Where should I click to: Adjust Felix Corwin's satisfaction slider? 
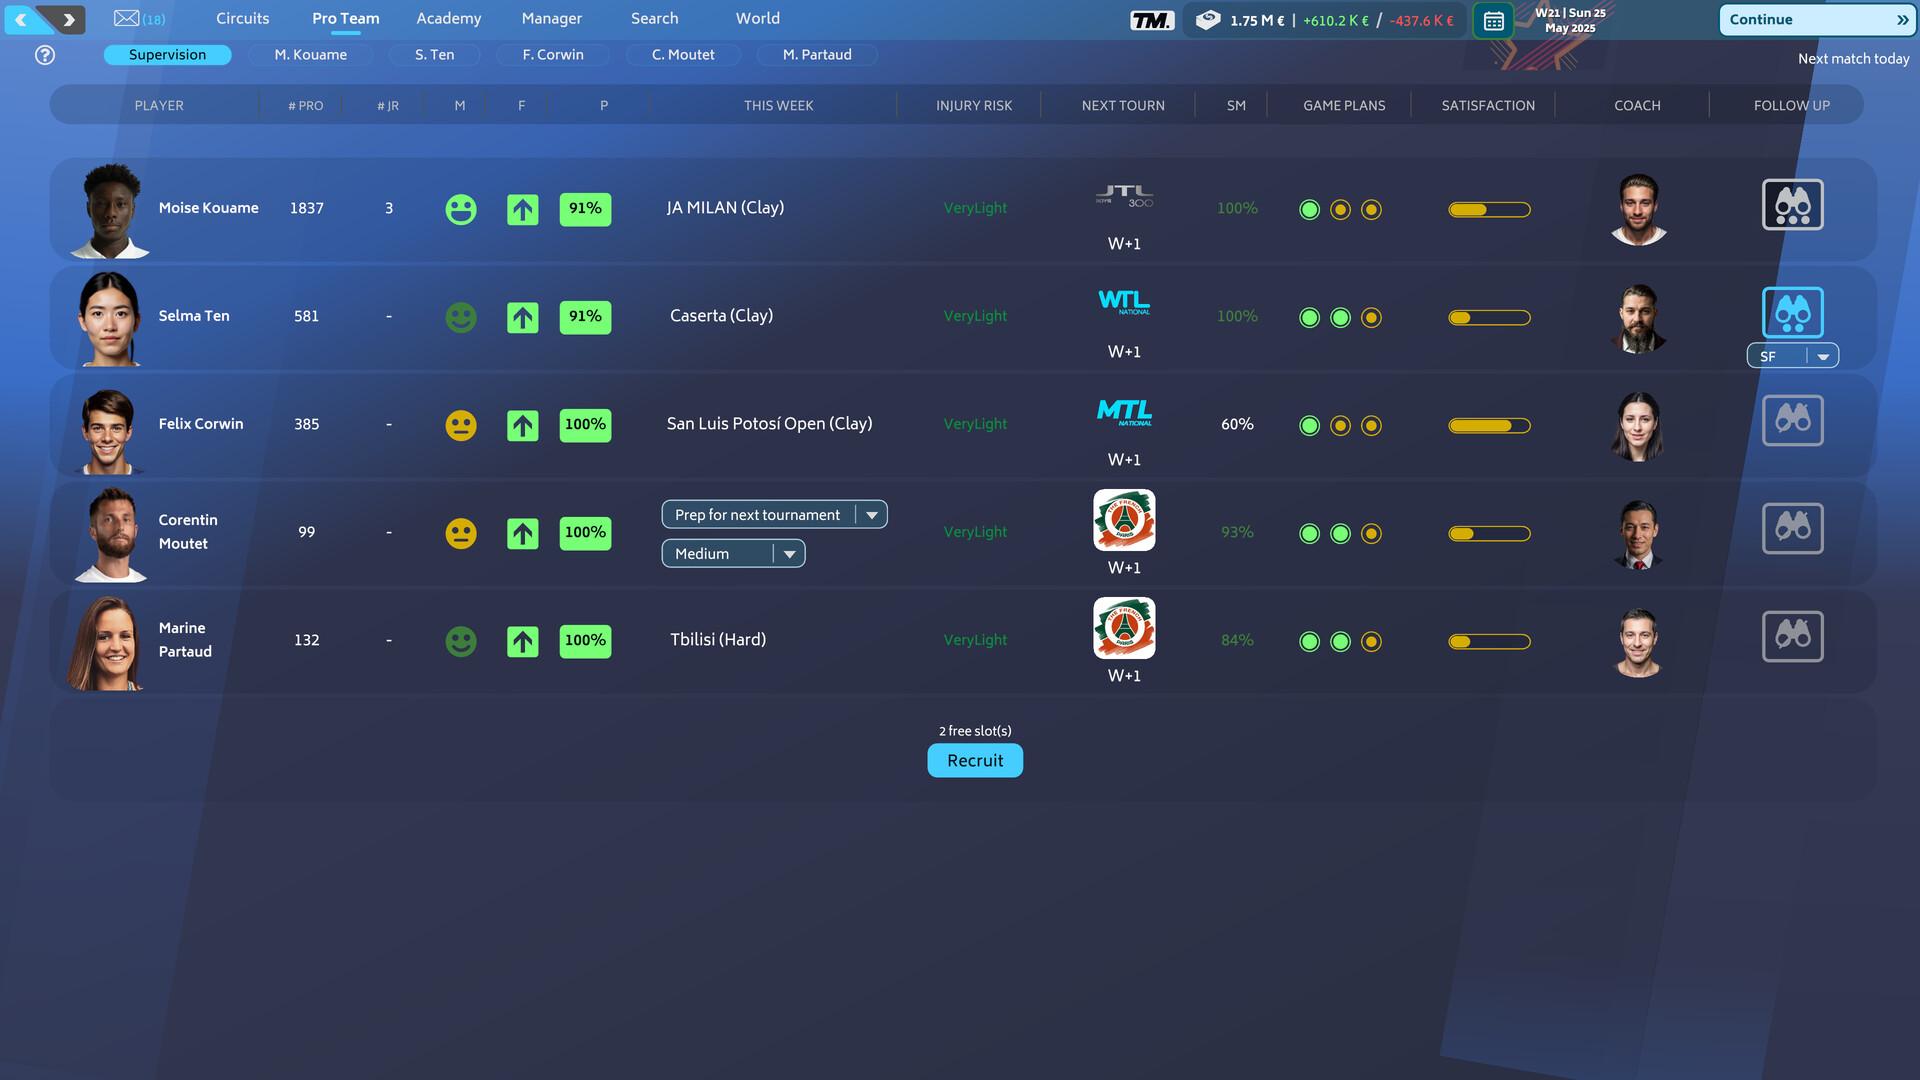pyautogui.click(x=1489, y=425)
